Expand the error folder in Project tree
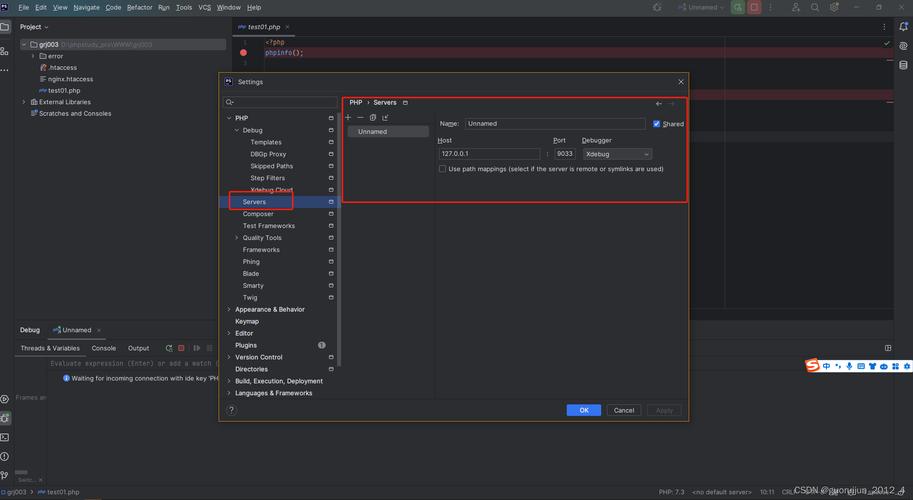Image resolution: width=913 pixels, height=500 pixels. (33, 56)
